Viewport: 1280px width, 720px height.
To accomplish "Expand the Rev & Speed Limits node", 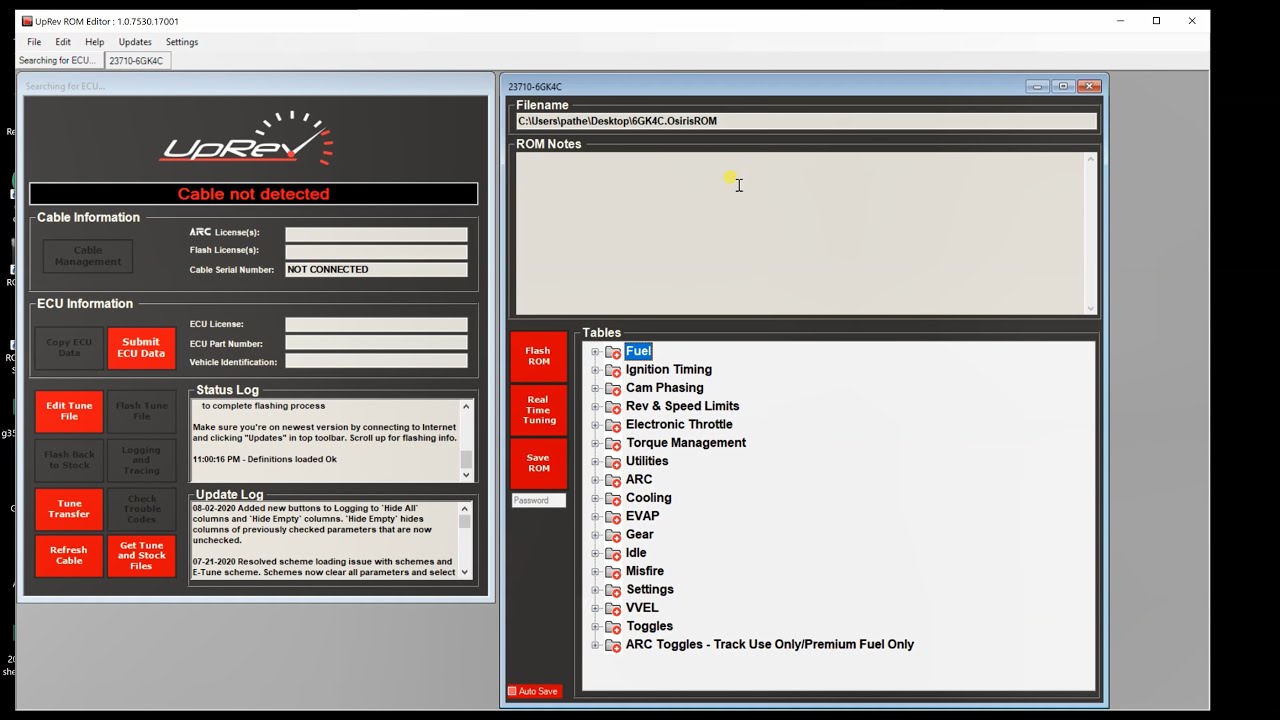I will (x=595, y=407).
